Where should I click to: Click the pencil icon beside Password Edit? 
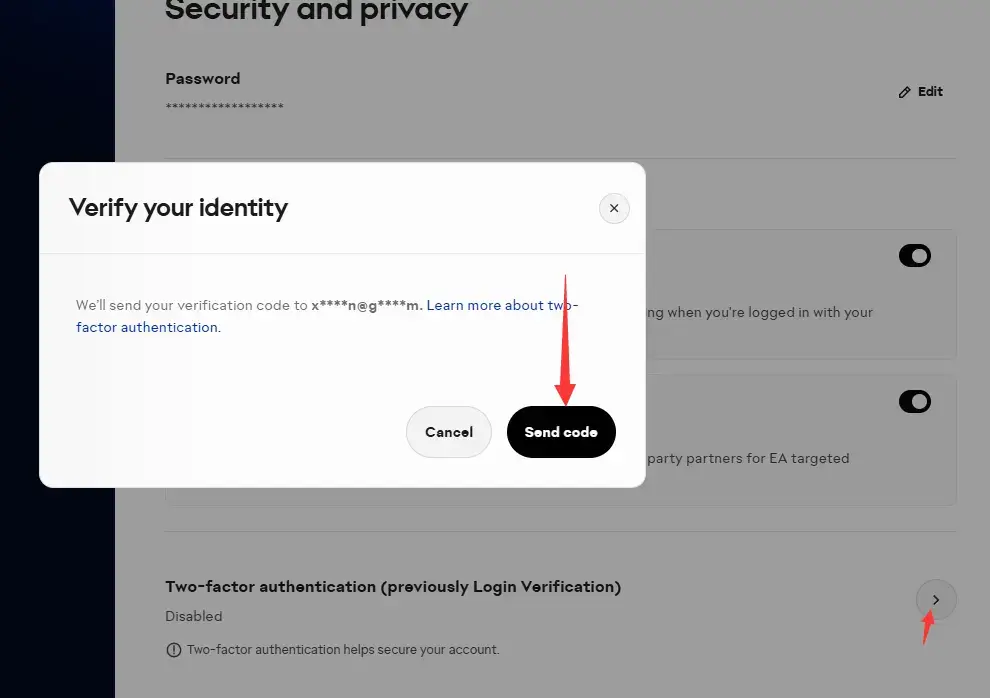click(x=905, y=92)
